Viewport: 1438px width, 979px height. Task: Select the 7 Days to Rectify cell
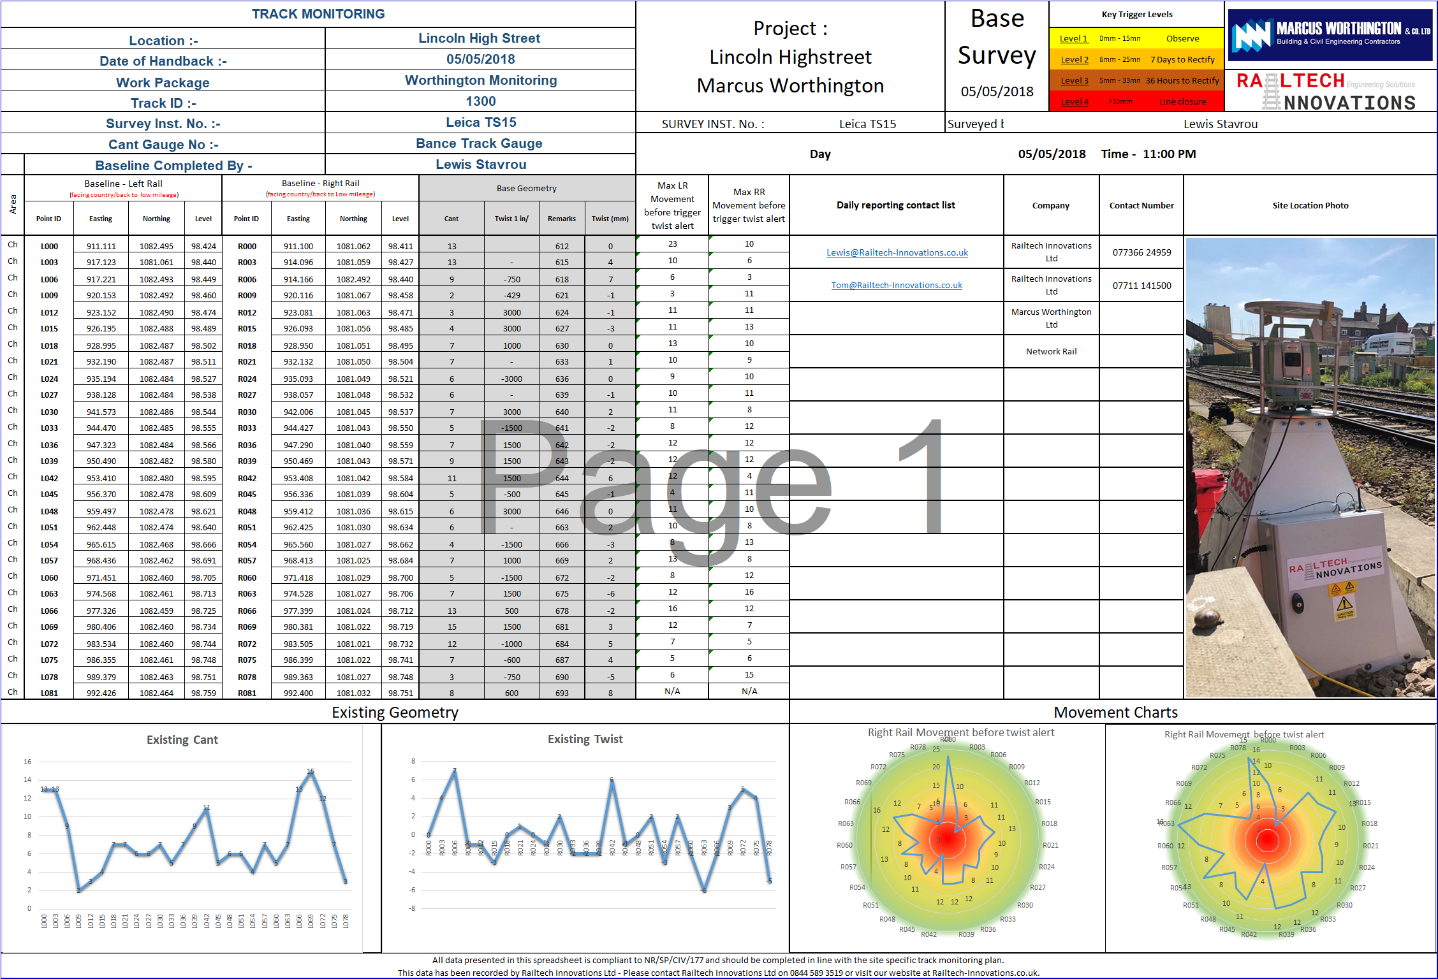point(1183,60)
